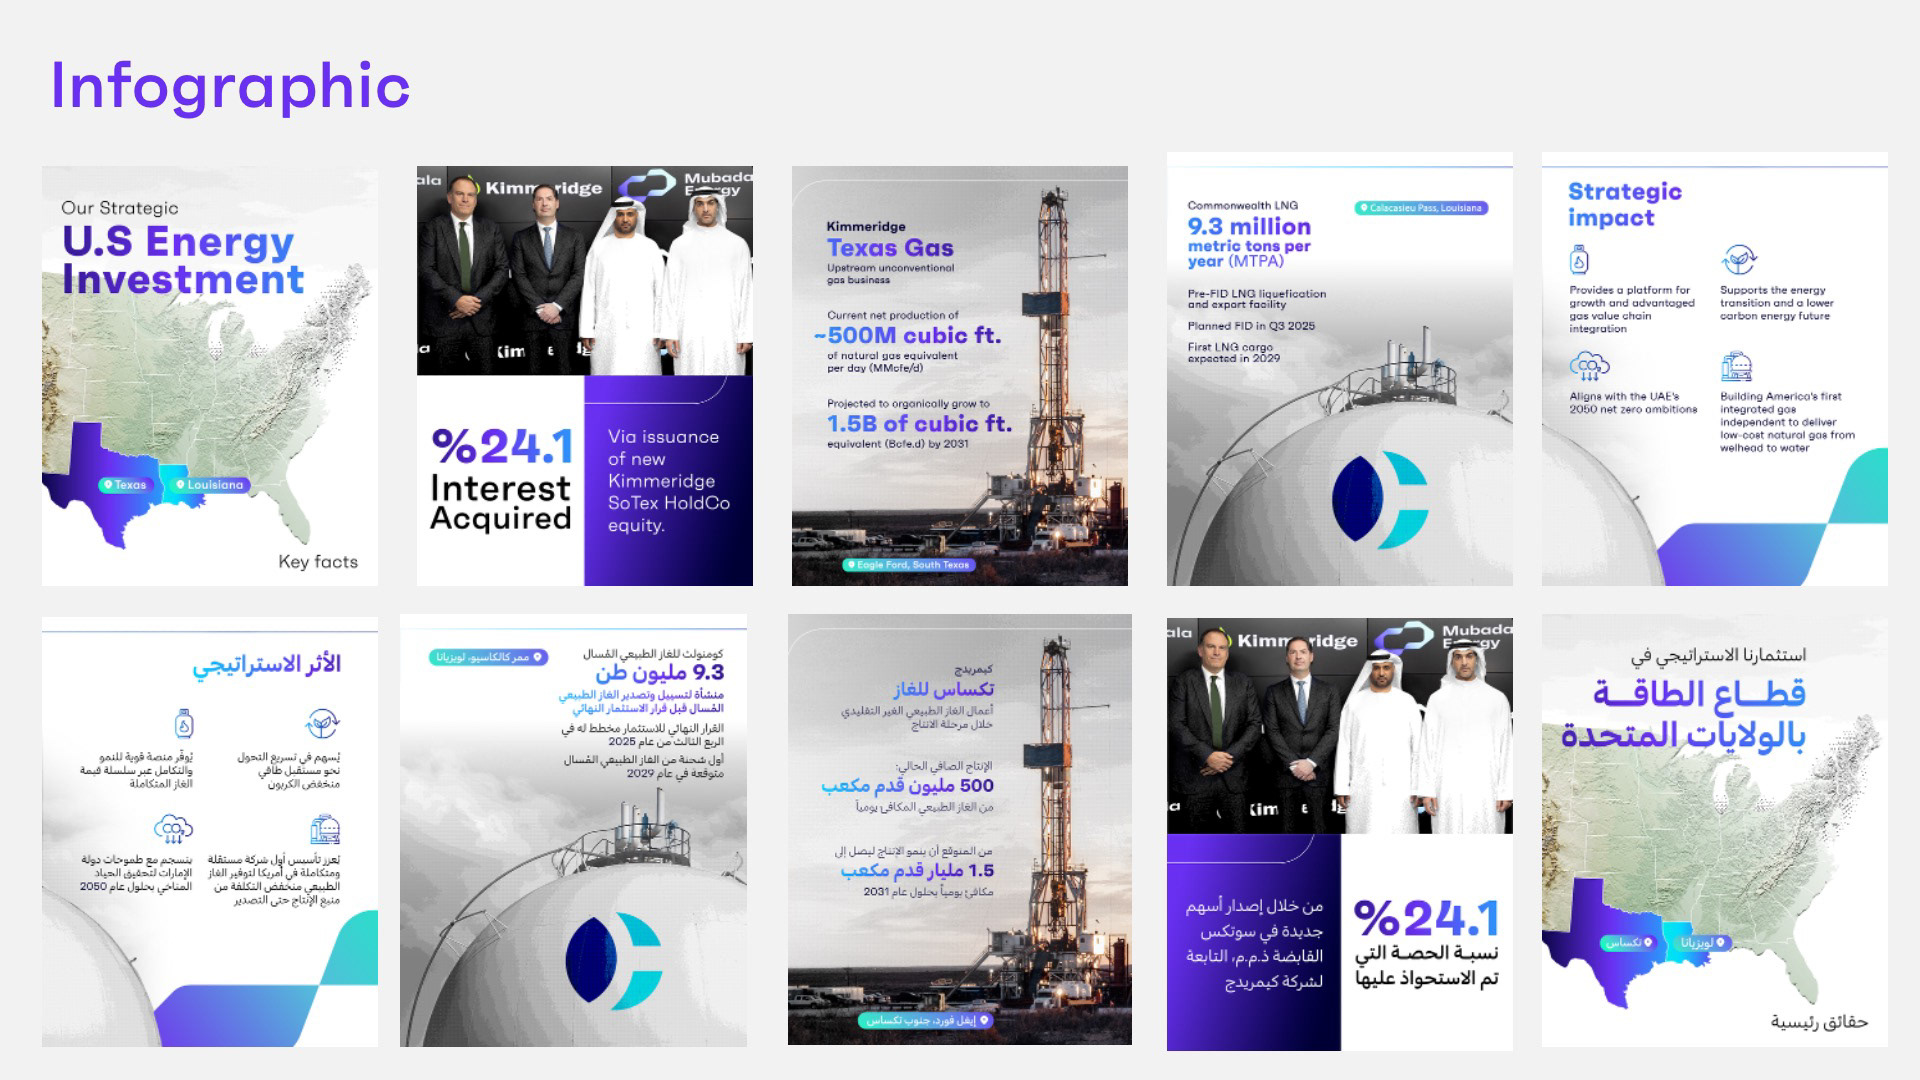
Task: Click the energy transition leaf icon
Action: [1738, 259]
